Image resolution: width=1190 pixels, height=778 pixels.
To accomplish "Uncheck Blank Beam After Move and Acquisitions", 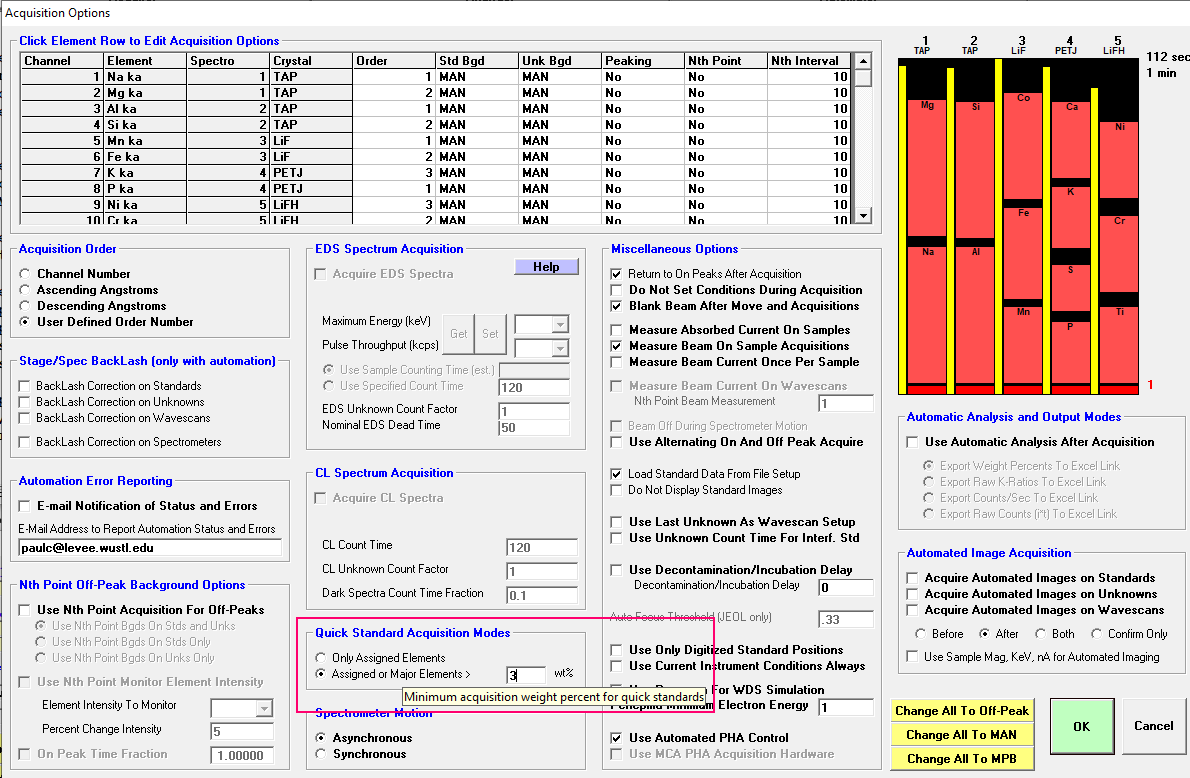I will click(x=617, y=306).
